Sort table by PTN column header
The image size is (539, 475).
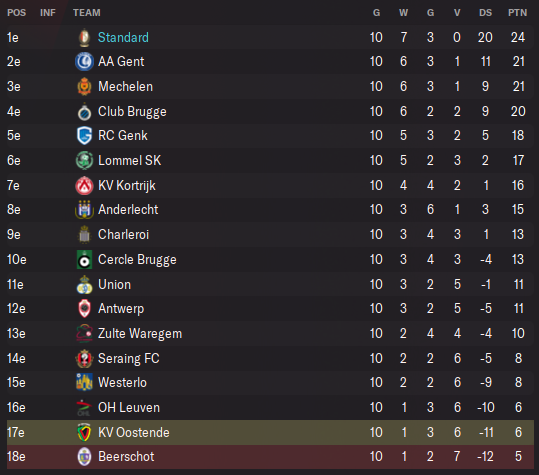tap(518, 13)
